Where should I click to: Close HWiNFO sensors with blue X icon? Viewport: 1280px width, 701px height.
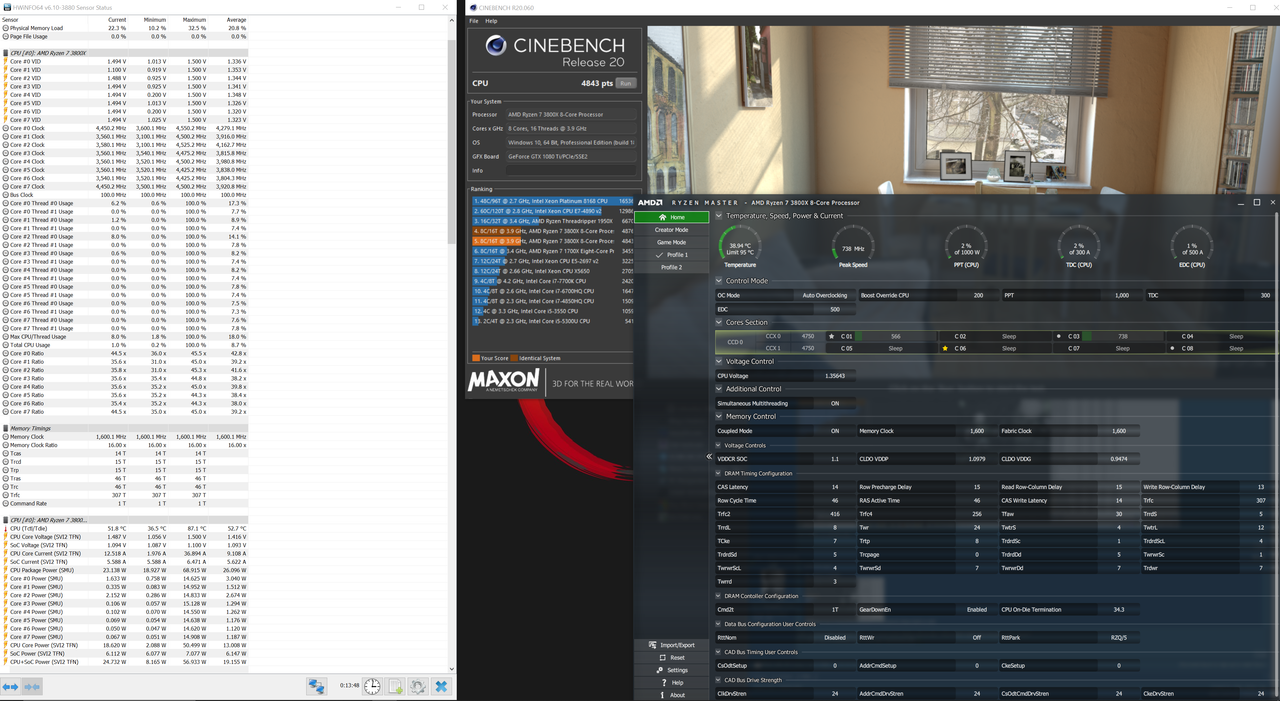441,687
